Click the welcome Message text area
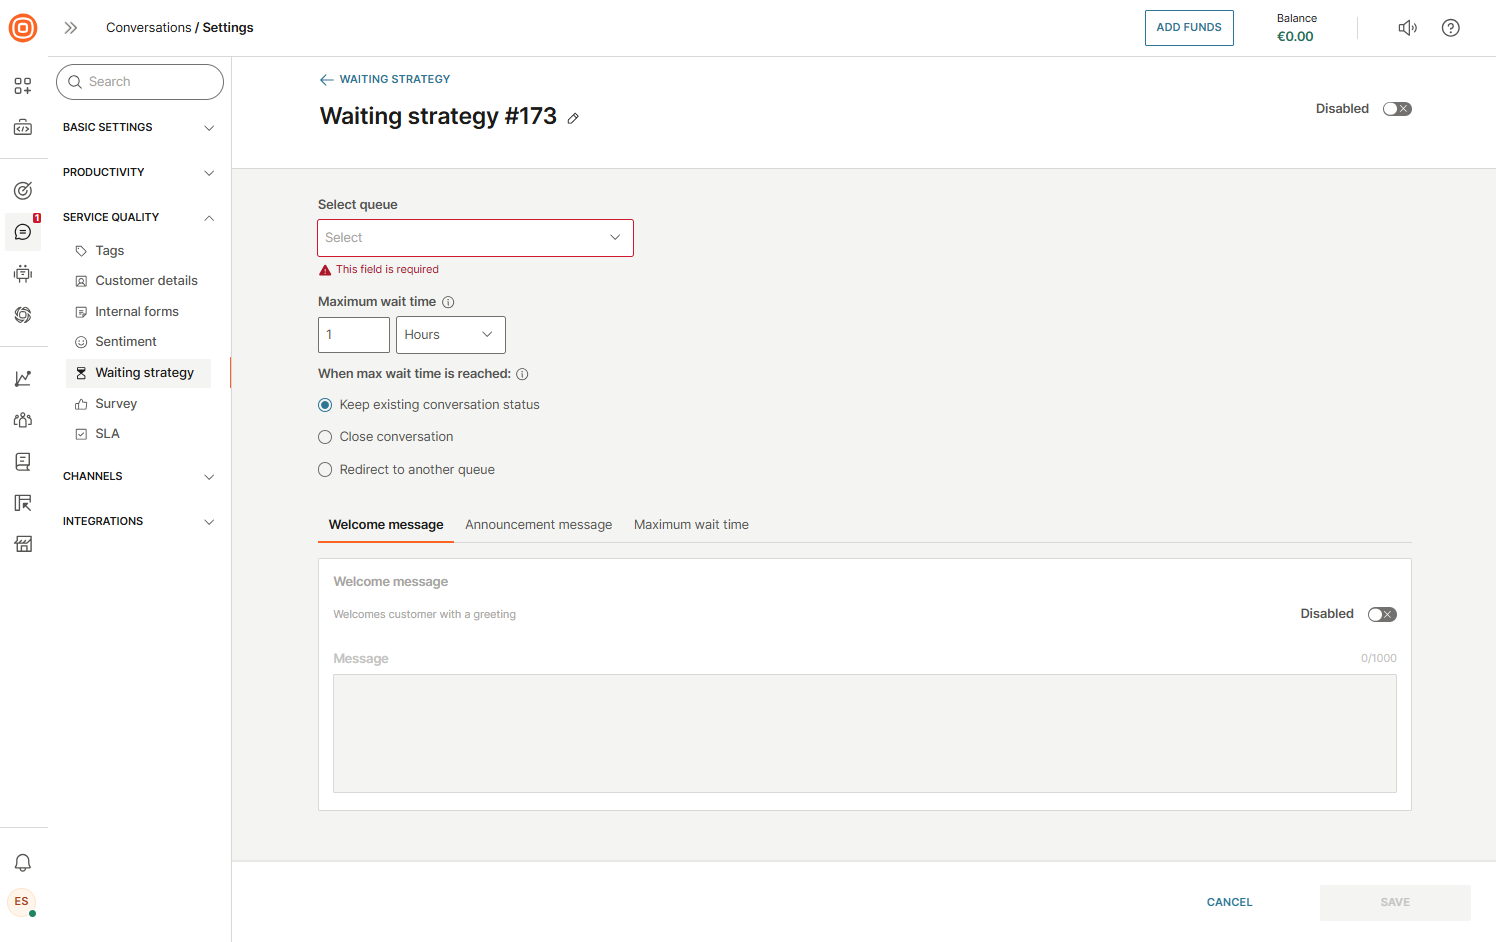Viewport: 1496px width, 942px height. (x=864, y=733)
